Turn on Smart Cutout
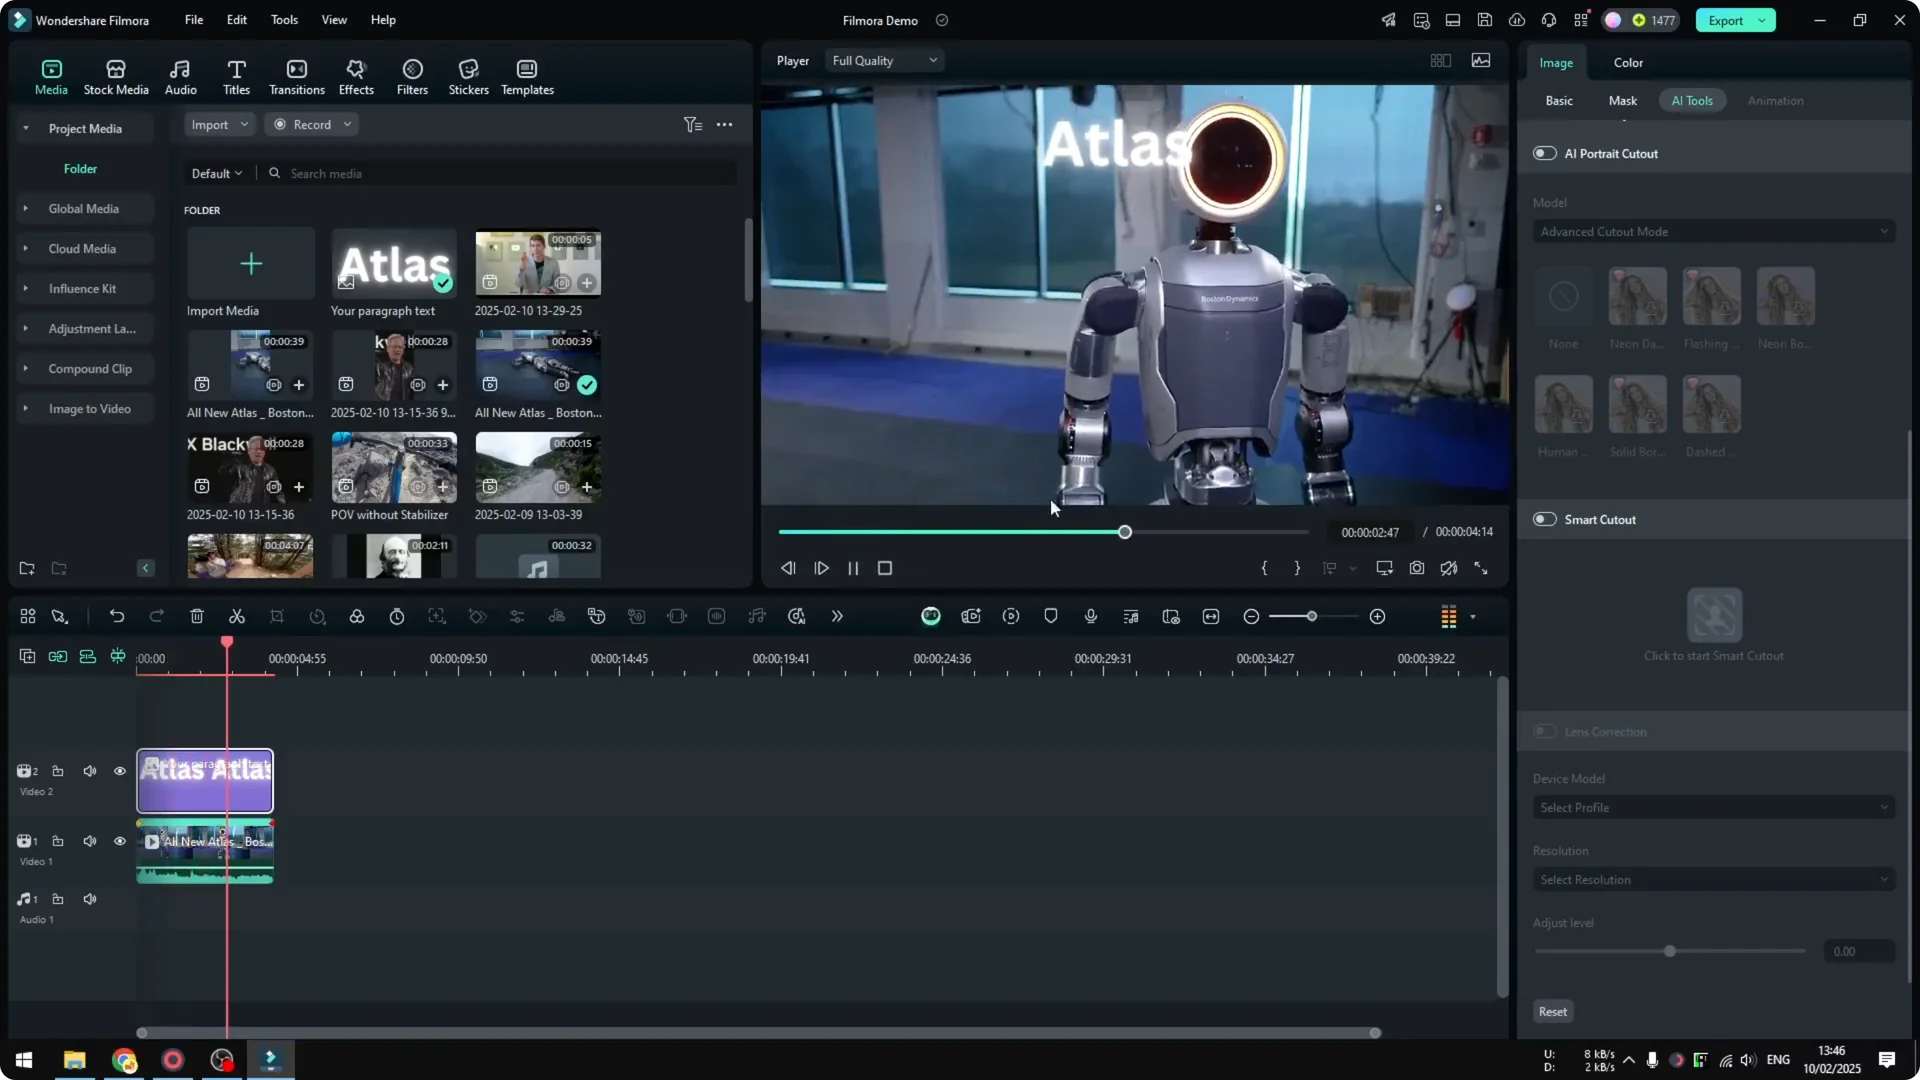1920x1080 pixels. 1543,519
